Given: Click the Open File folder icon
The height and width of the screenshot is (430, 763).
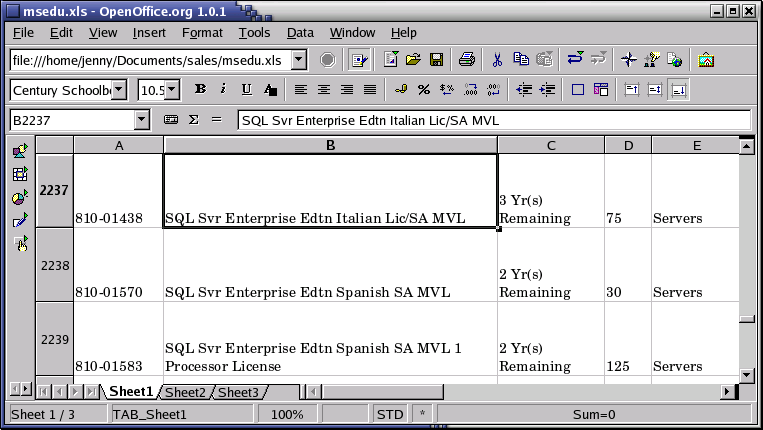Looking at the screenshot, I should point(411,60).
